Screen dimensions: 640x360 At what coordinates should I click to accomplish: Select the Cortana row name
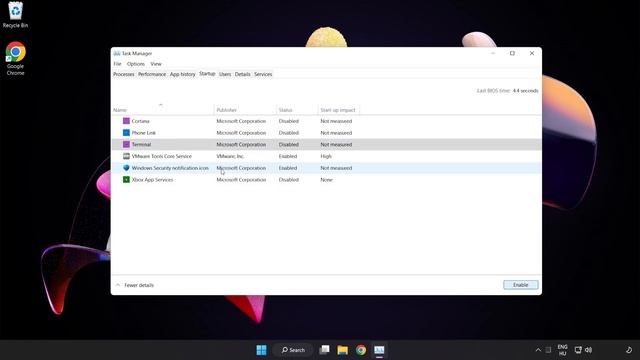pyautogui.click(x=140, y=121)
